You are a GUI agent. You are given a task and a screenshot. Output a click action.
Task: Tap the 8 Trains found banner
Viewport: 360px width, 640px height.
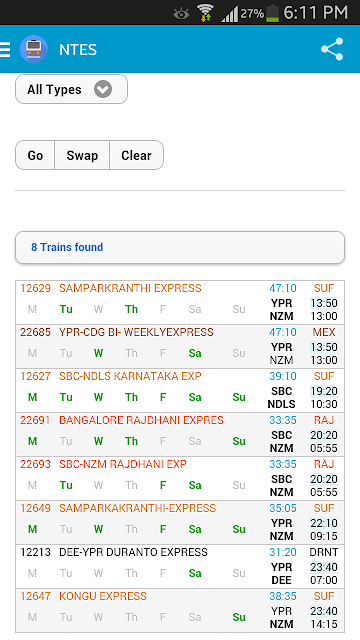(x=180, y=247)
